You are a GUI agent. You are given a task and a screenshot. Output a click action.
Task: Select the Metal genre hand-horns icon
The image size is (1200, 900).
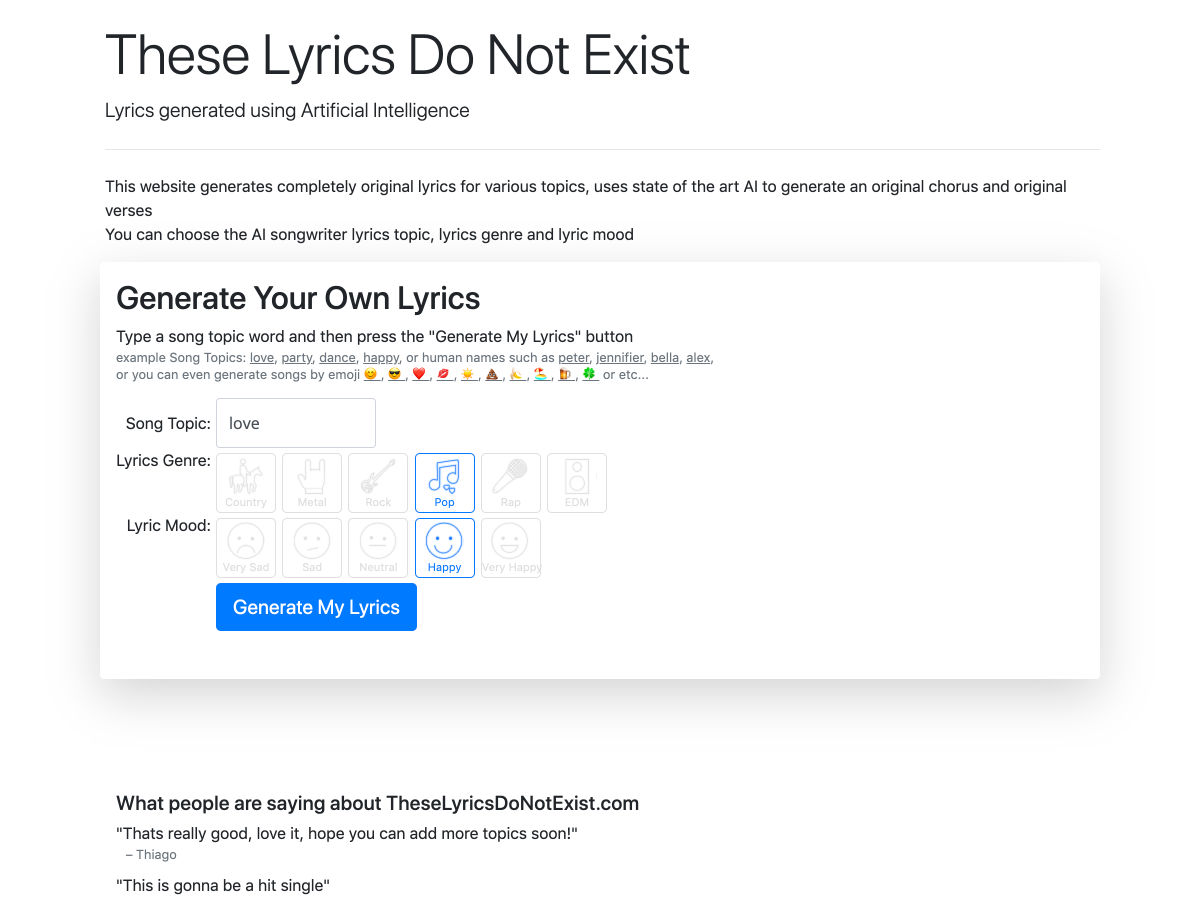[312, 483]
